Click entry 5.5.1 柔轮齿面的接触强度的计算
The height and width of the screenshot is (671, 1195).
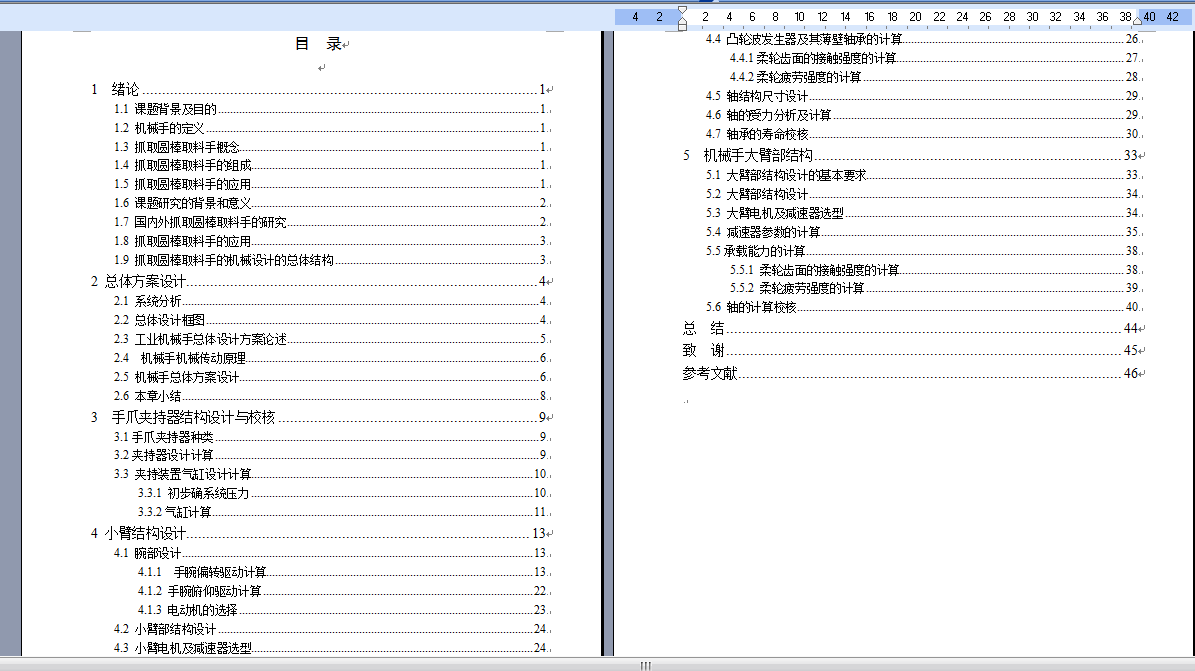click(x=935, y=270)
